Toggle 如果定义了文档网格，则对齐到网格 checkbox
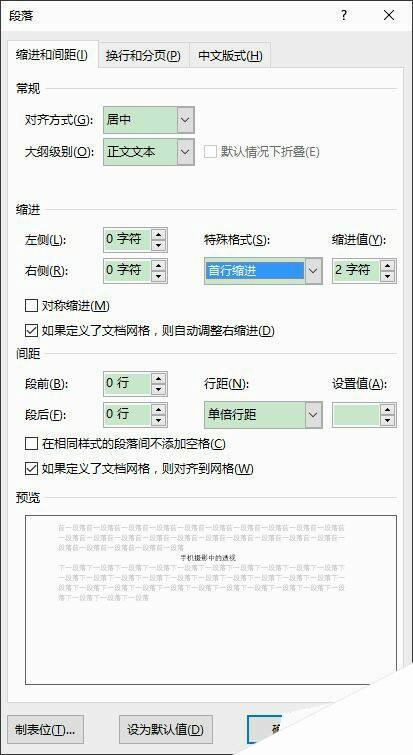This screenshot has height=755, width=413. pyautogui.click(x=31, y=469)
